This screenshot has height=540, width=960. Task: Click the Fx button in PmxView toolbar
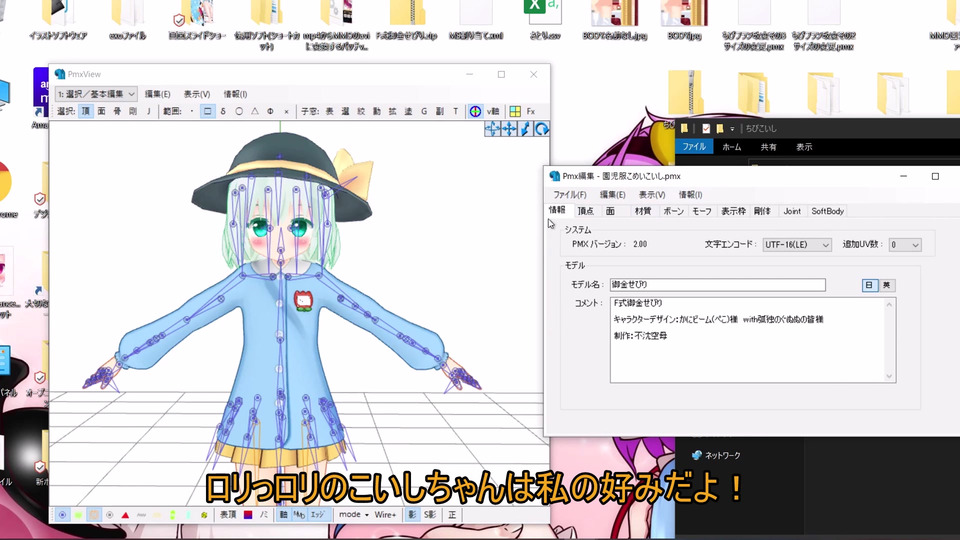point(531,111)
